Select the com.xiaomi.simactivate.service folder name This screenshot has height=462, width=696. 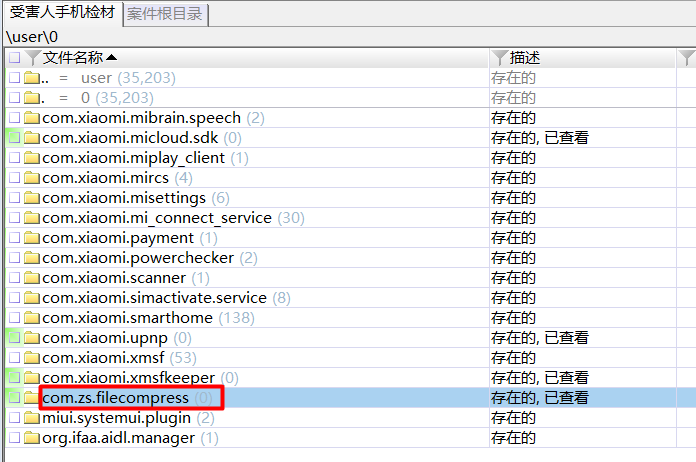tap(154, 298)
